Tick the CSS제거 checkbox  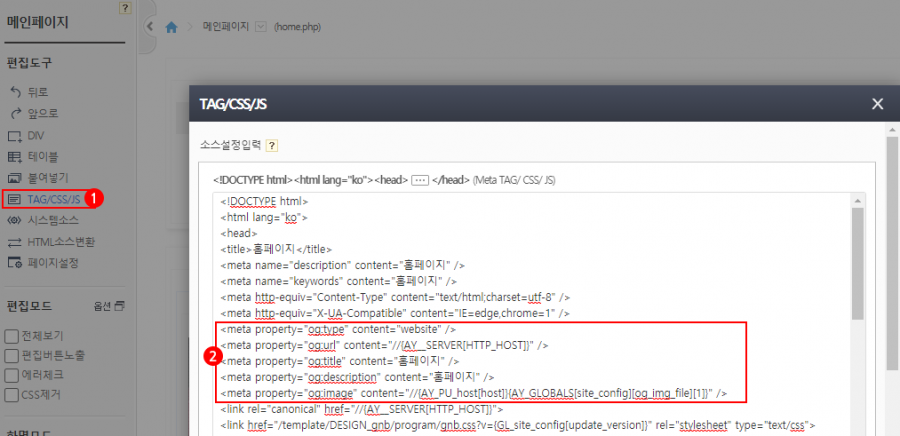coord(12,394)
